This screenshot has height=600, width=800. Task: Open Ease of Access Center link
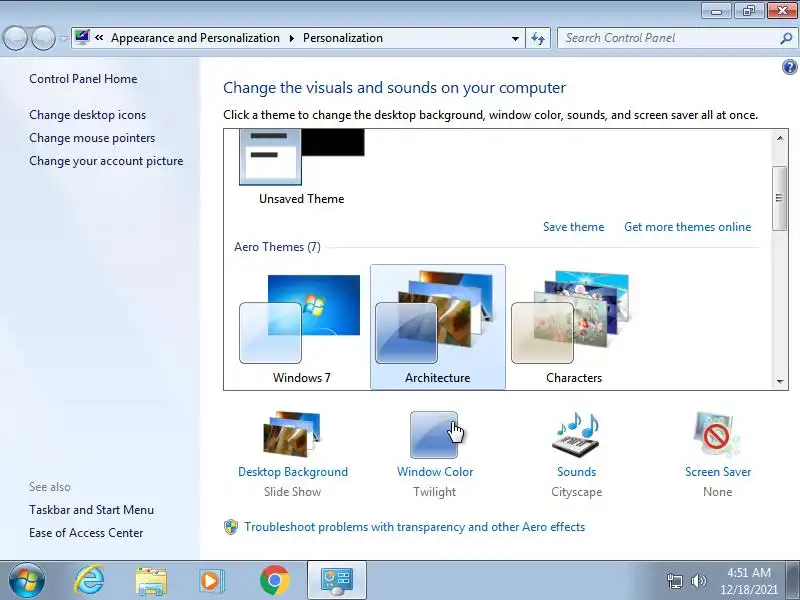[x=86, y=533]
